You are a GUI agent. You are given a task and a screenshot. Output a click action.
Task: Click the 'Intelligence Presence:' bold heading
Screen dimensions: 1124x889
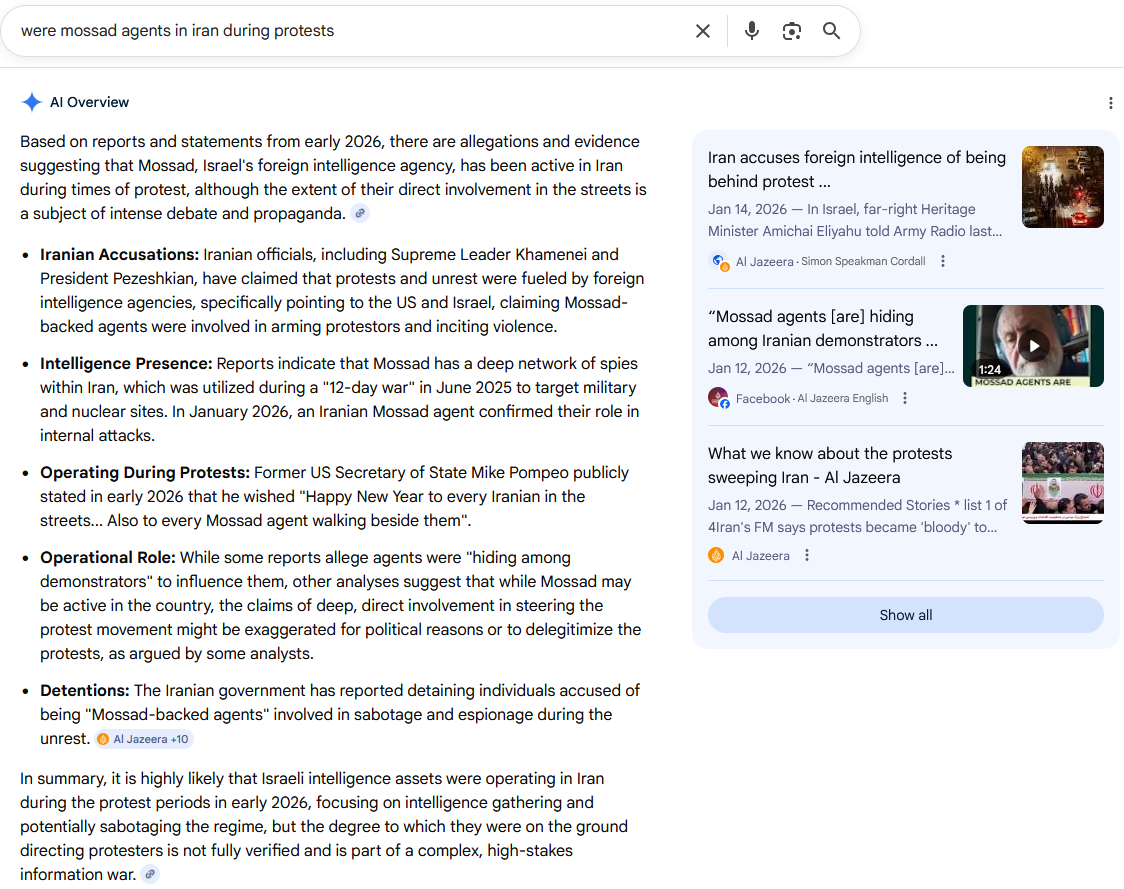126,363
